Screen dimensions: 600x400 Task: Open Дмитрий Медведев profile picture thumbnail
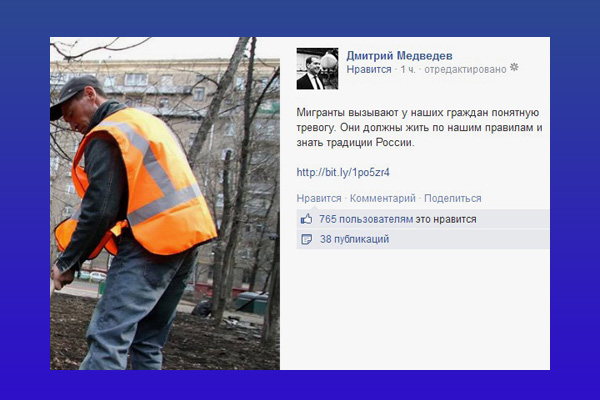(x=317, y=69)
